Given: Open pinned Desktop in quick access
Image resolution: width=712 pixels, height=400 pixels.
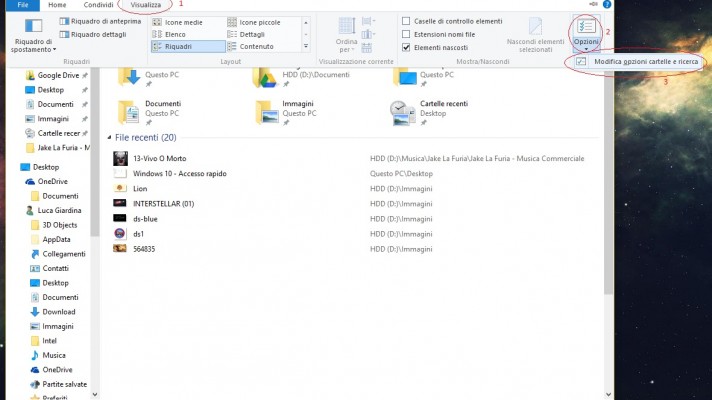Looking at the screenshot, I should 50,90.
